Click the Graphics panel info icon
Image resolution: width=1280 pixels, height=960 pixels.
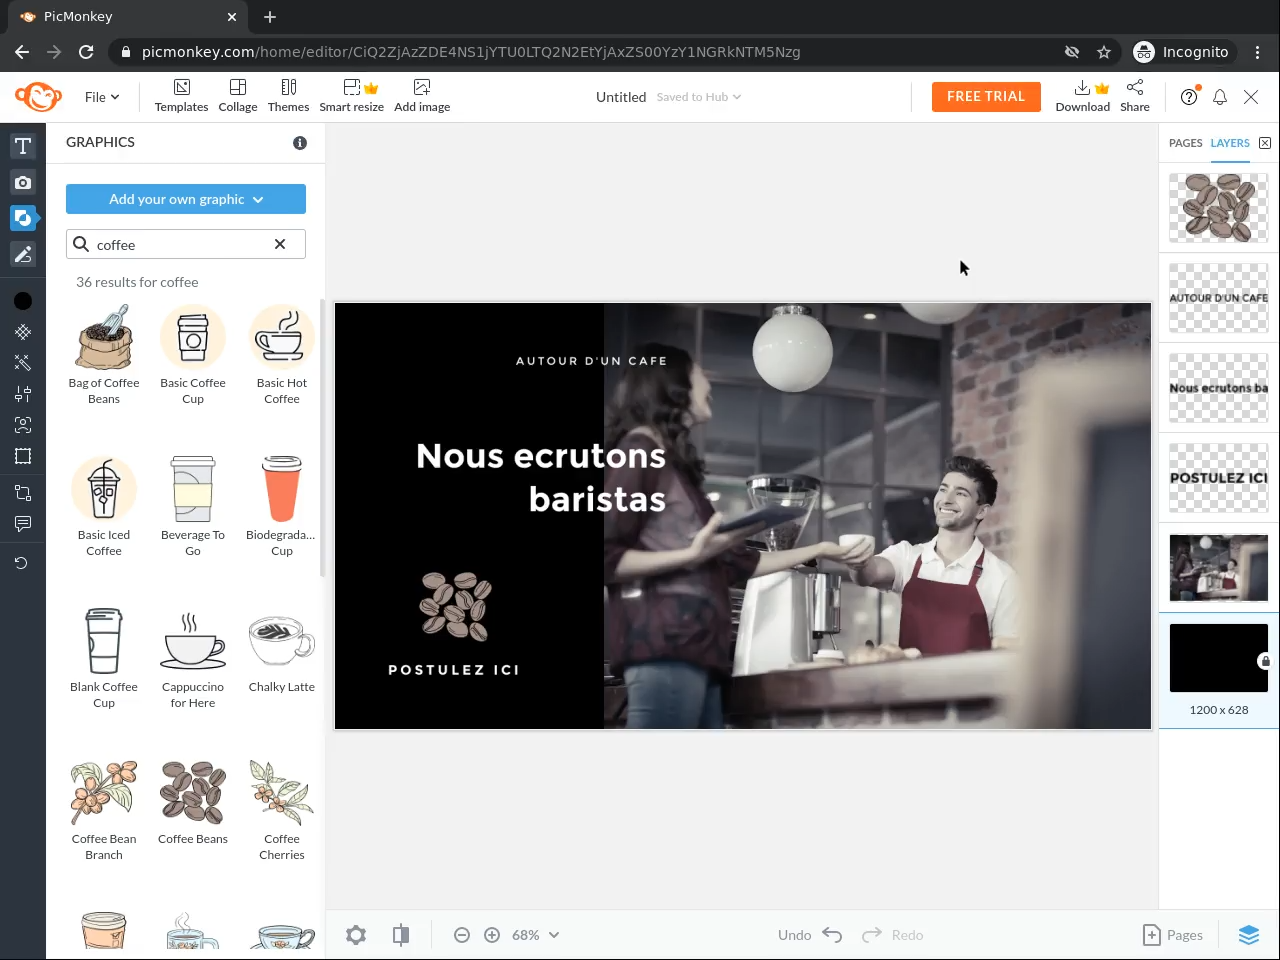299,143
